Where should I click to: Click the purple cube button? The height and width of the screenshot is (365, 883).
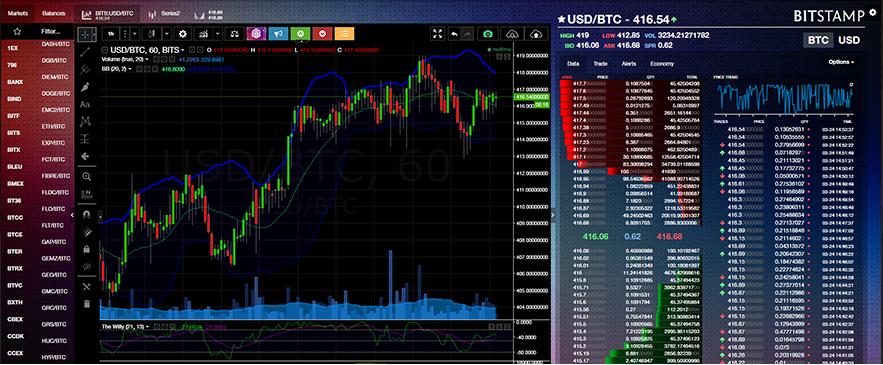256,34
